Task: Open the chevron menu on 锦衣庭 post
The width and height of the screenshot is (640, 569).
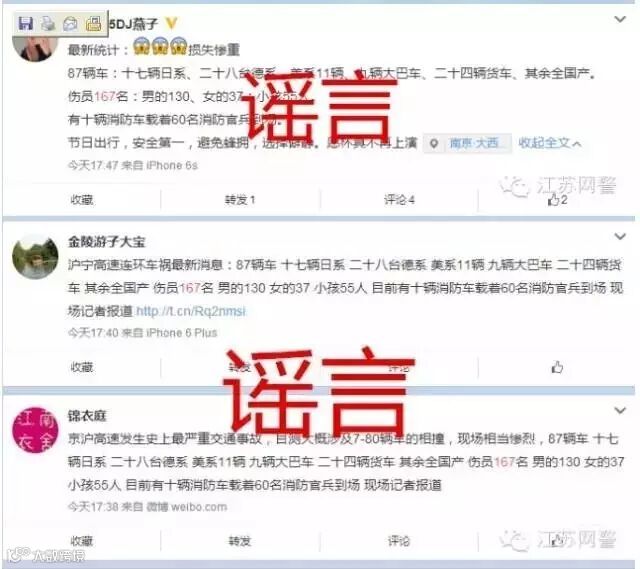Action: click(x=620, y=411)
